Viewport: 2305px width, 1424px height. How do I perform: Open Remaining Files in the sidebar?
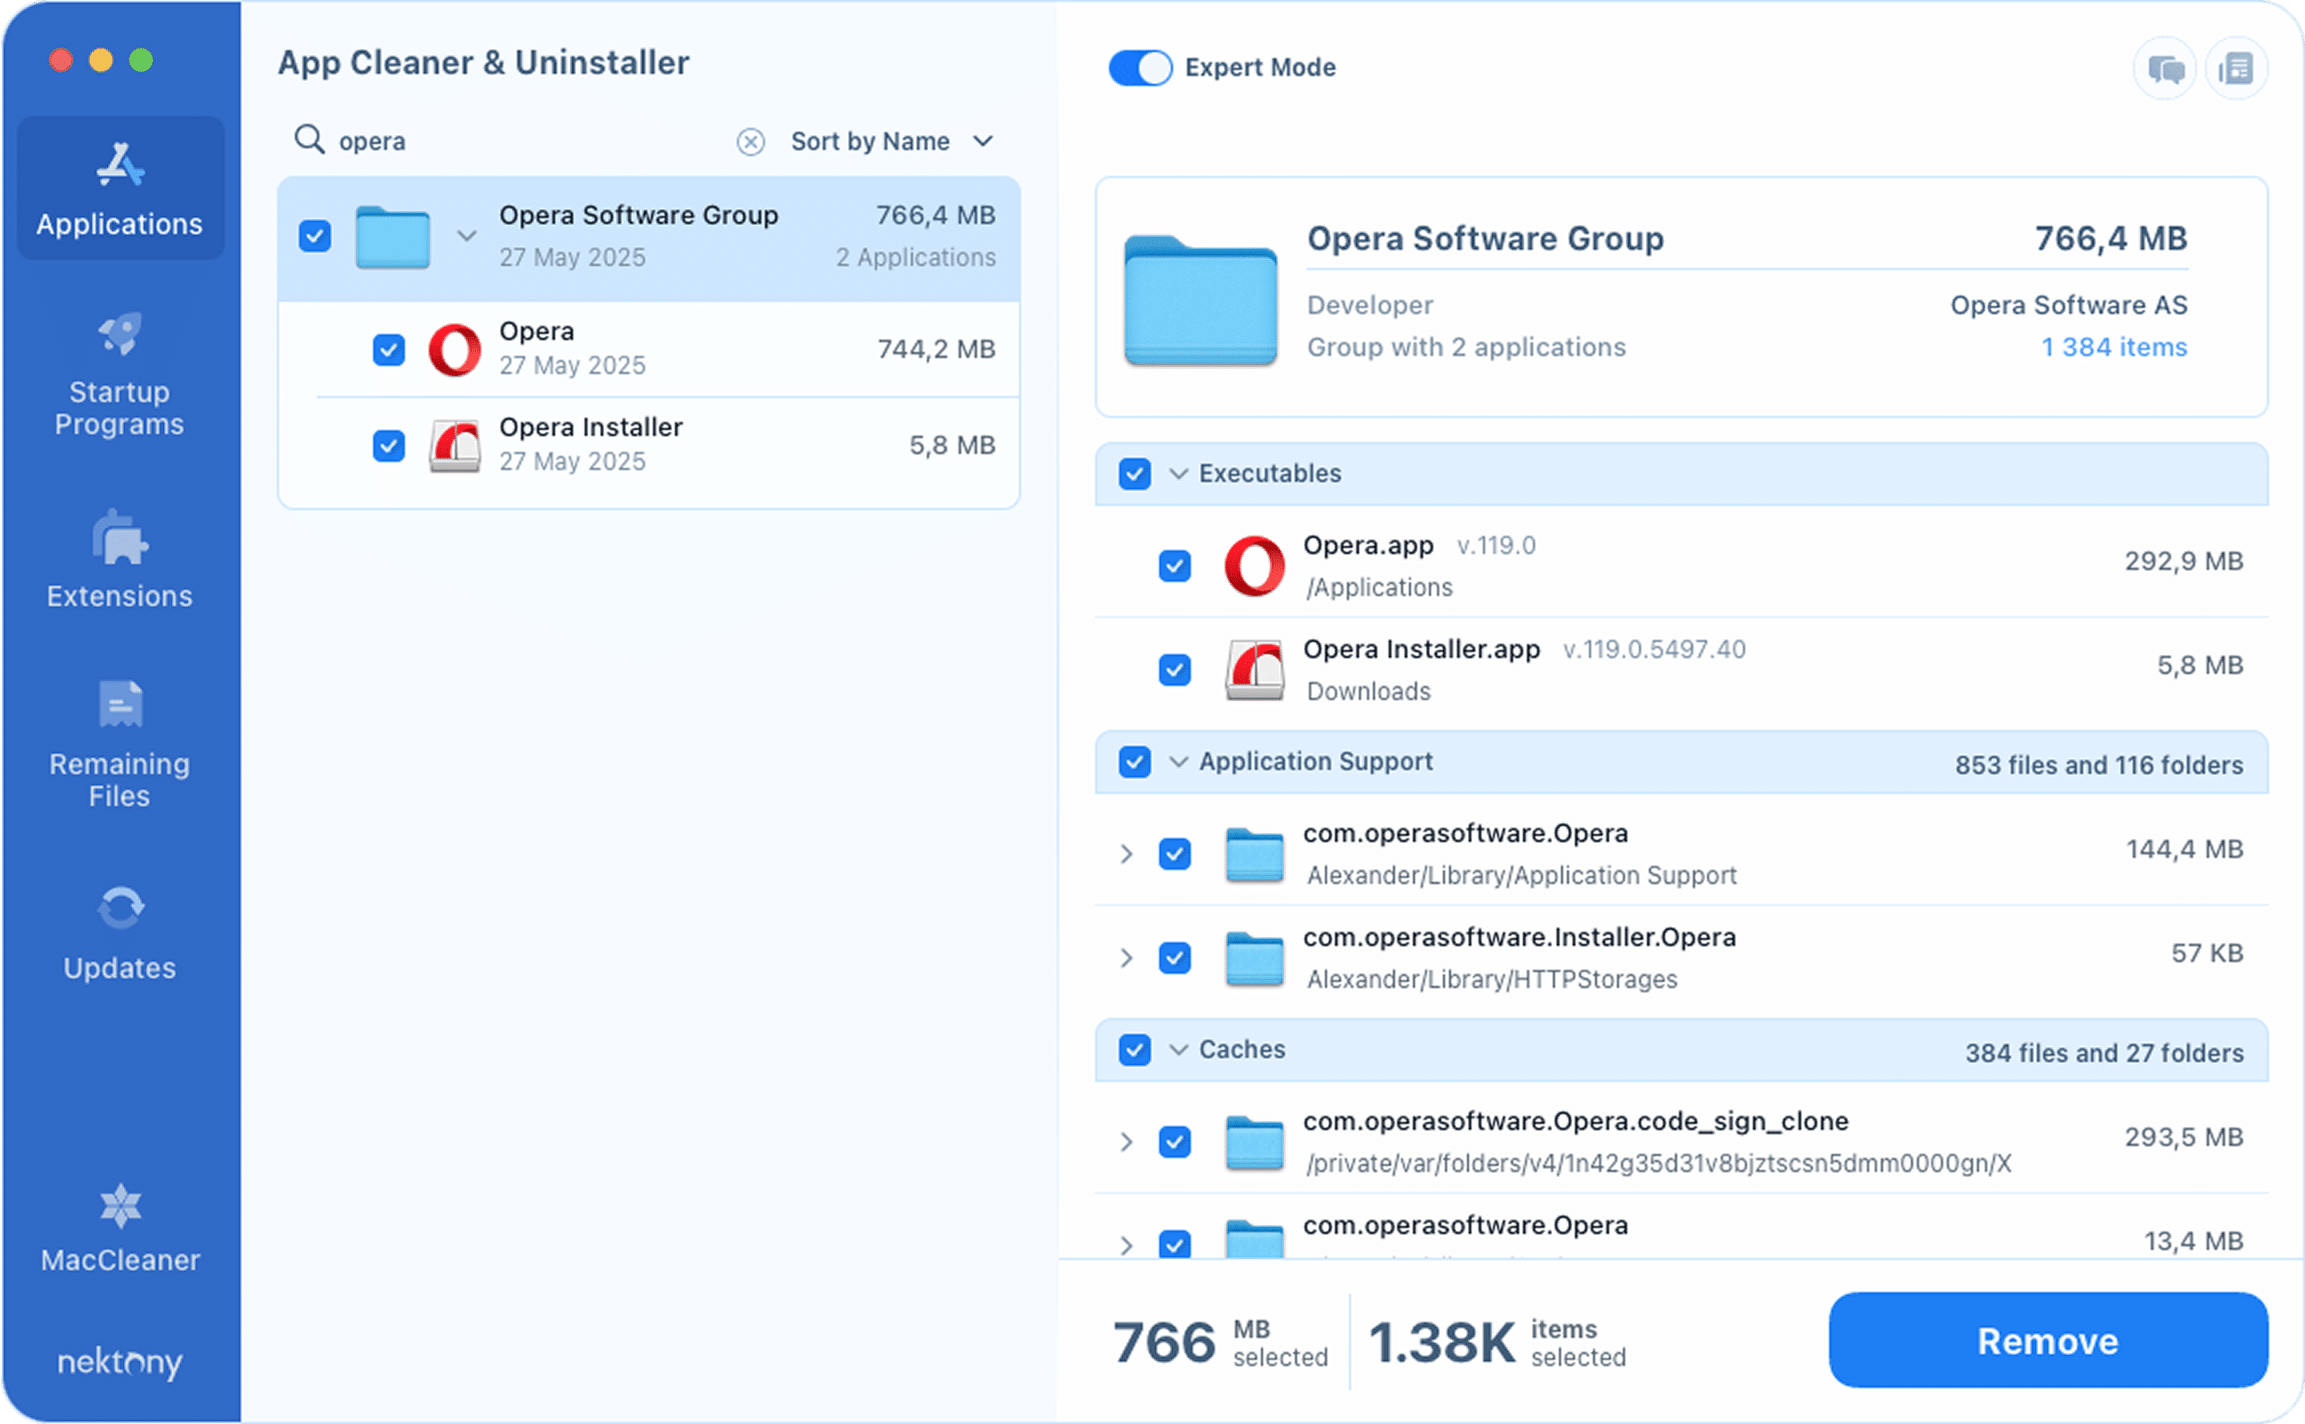[120, 745]
